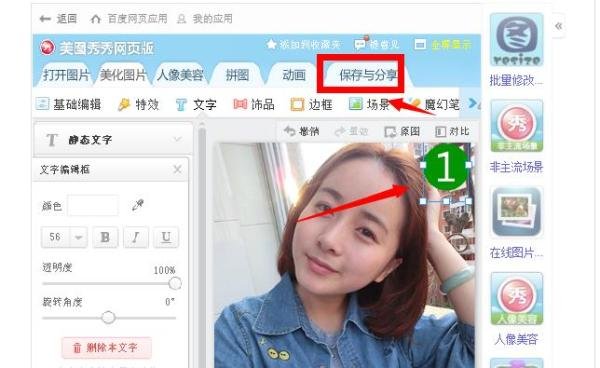Select the green number 1 text sticker
This screenshot has width=600, height=368.
coord(446,168)
